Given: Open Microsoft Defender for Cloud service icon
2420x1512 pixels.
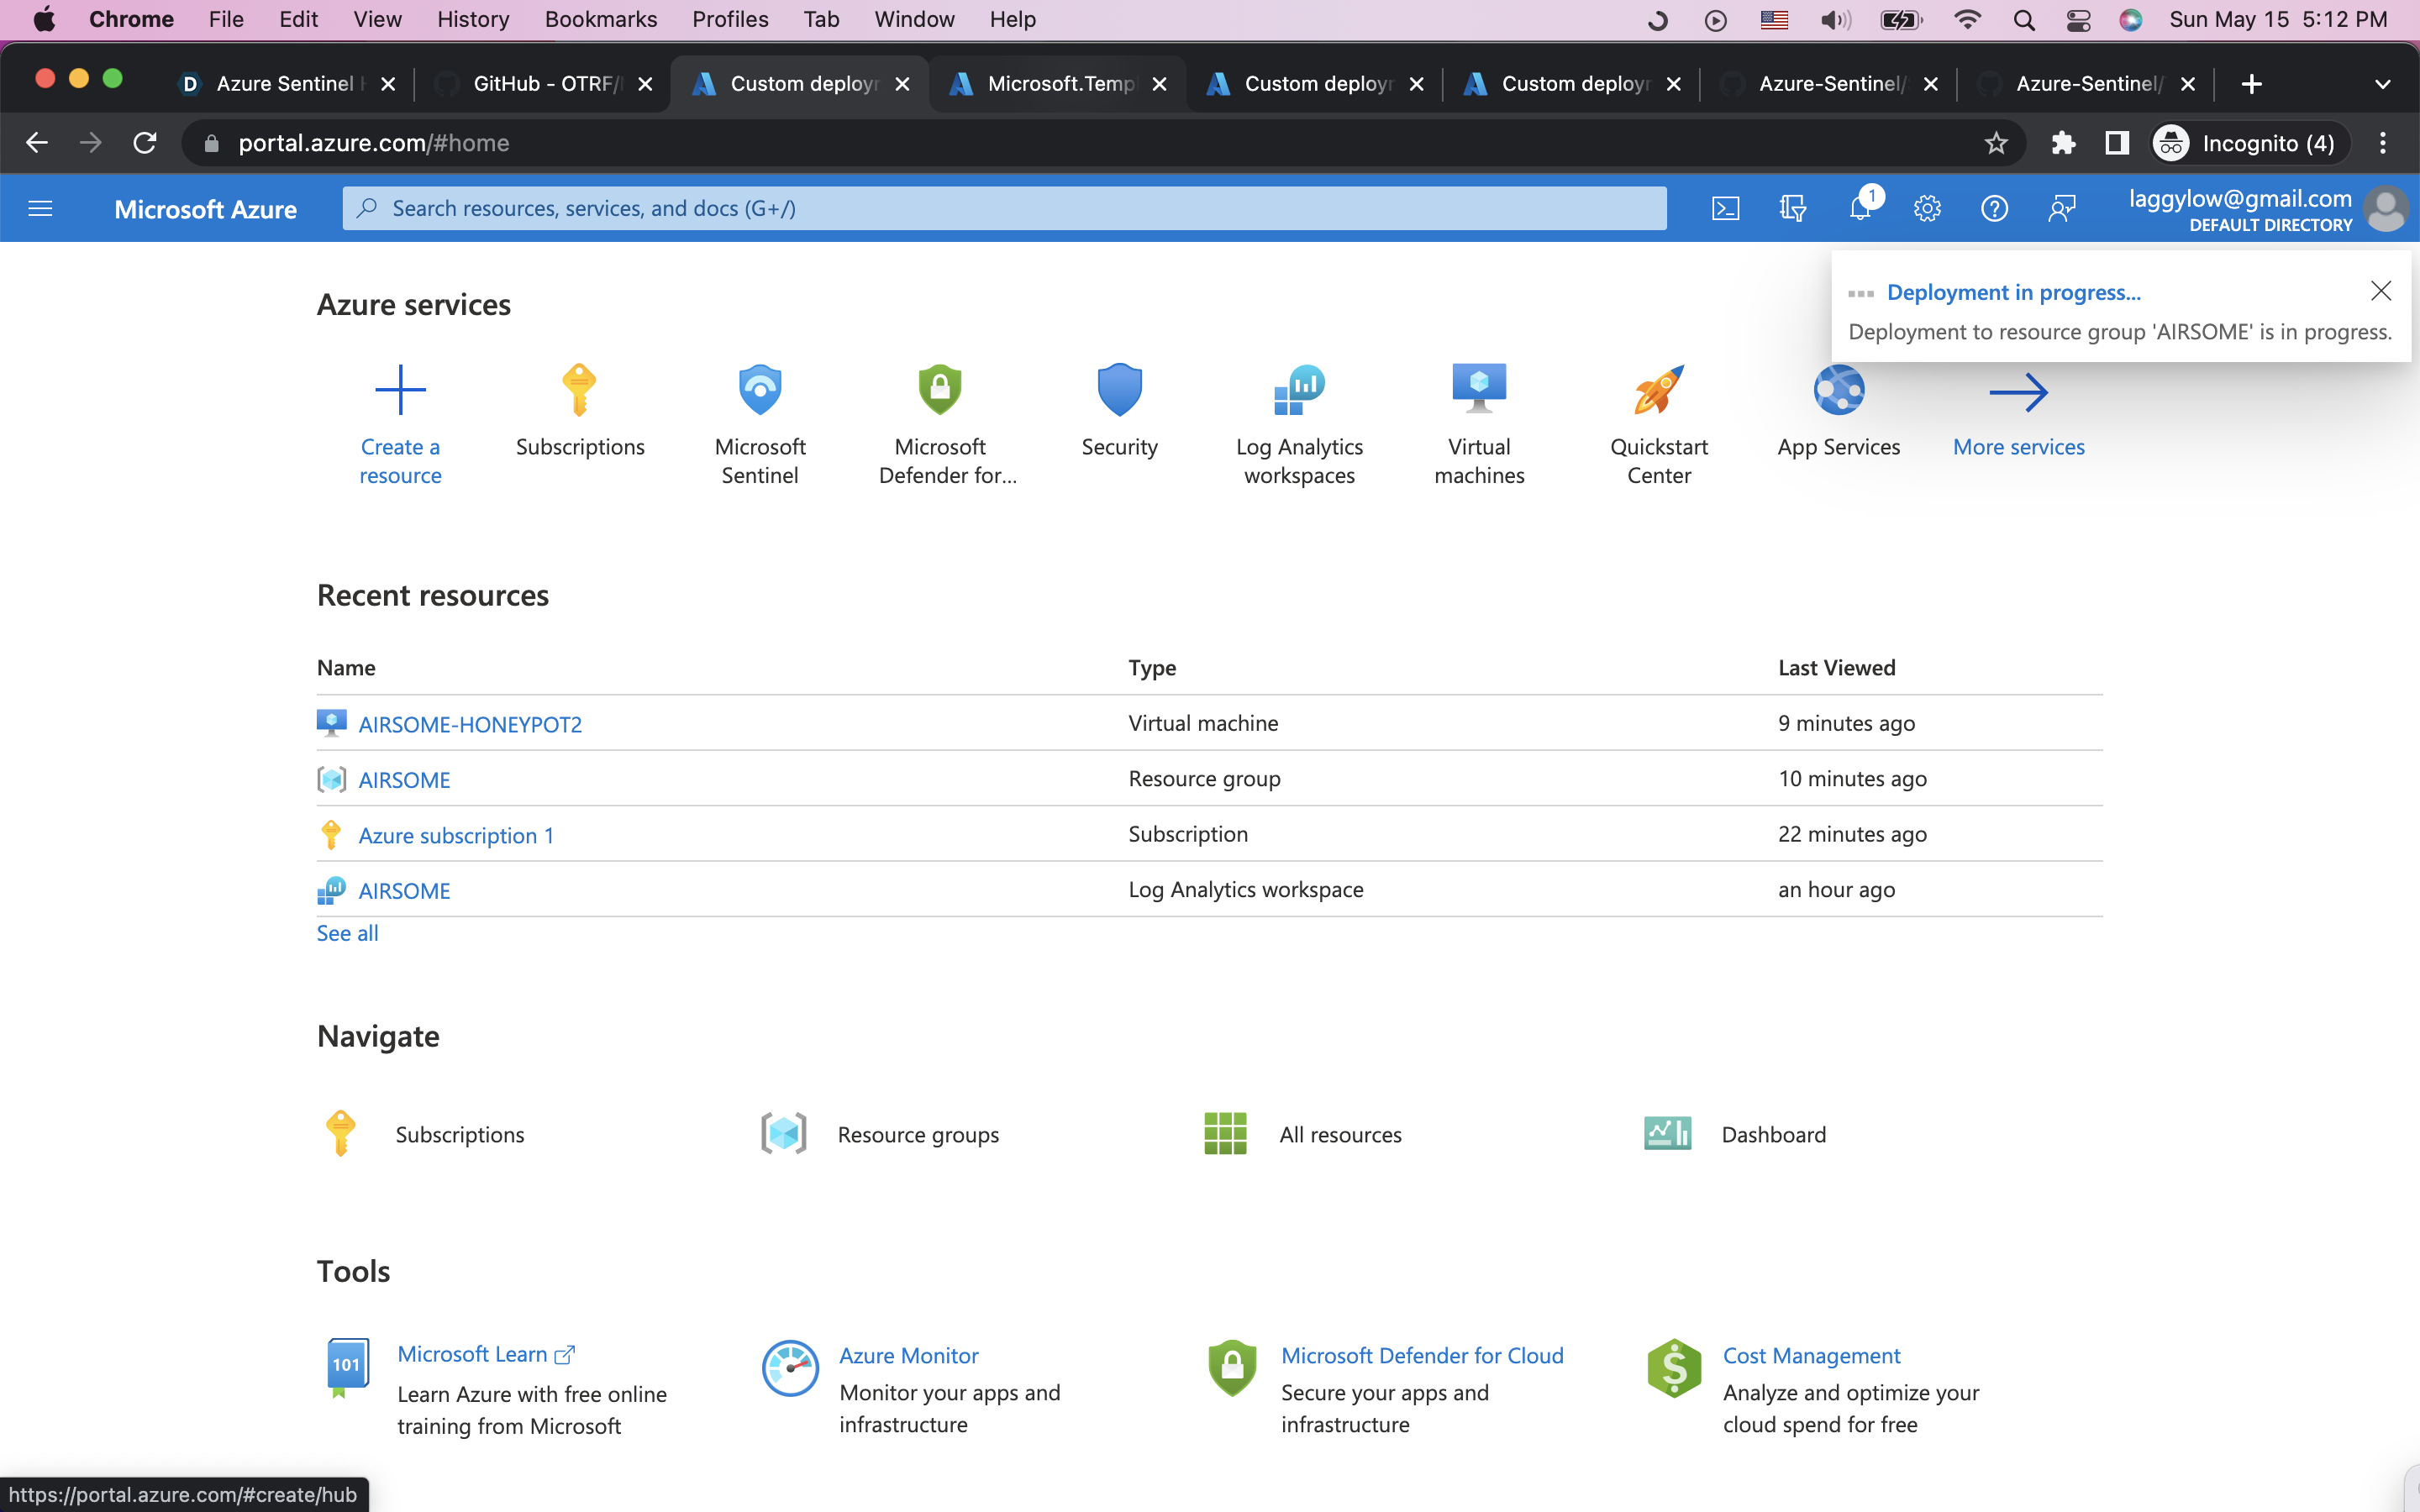Looking at the screenshot, I should tap(940, 390).
